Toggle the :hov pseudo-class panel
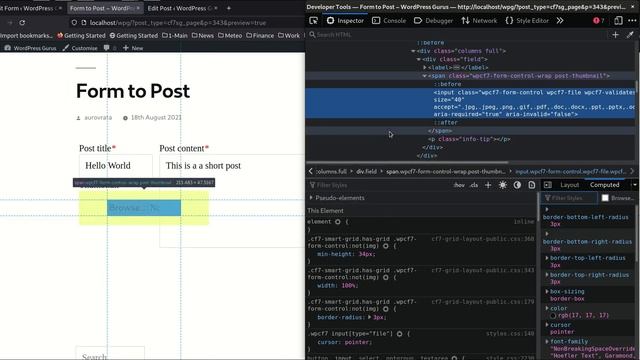Image resolution: width=640 pixels, height=360 pixels. click(459, 185)
